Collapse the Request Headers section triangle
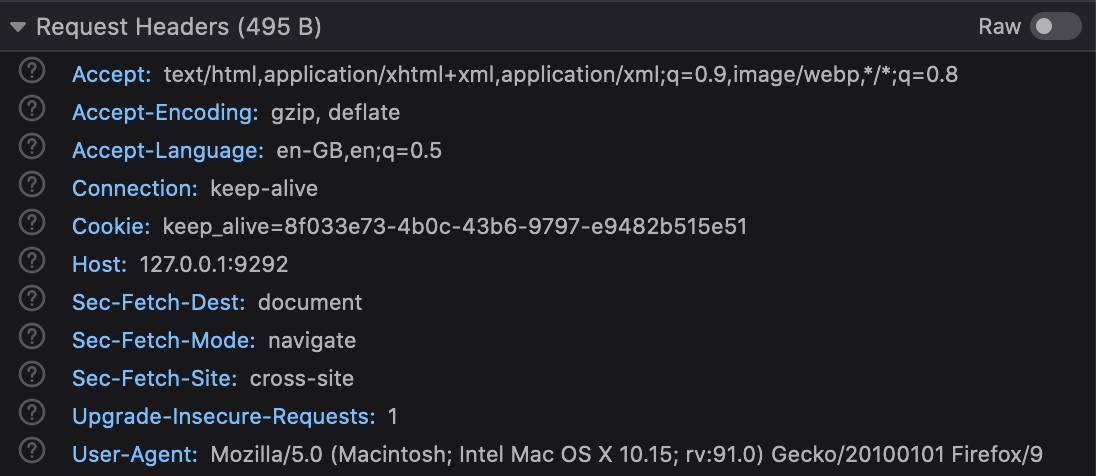This screenshot has height=476, width=1096. (18, 27)
